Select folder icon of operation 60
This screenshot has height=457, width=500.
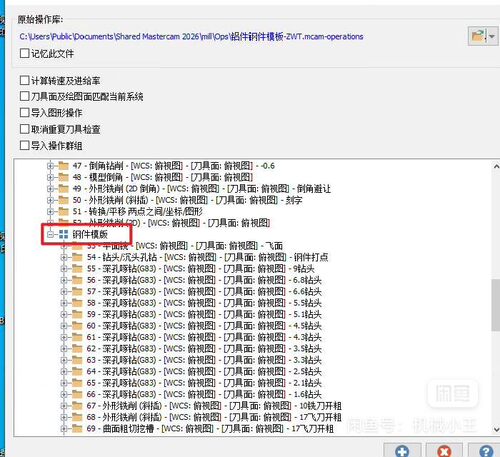coord(77,325)
